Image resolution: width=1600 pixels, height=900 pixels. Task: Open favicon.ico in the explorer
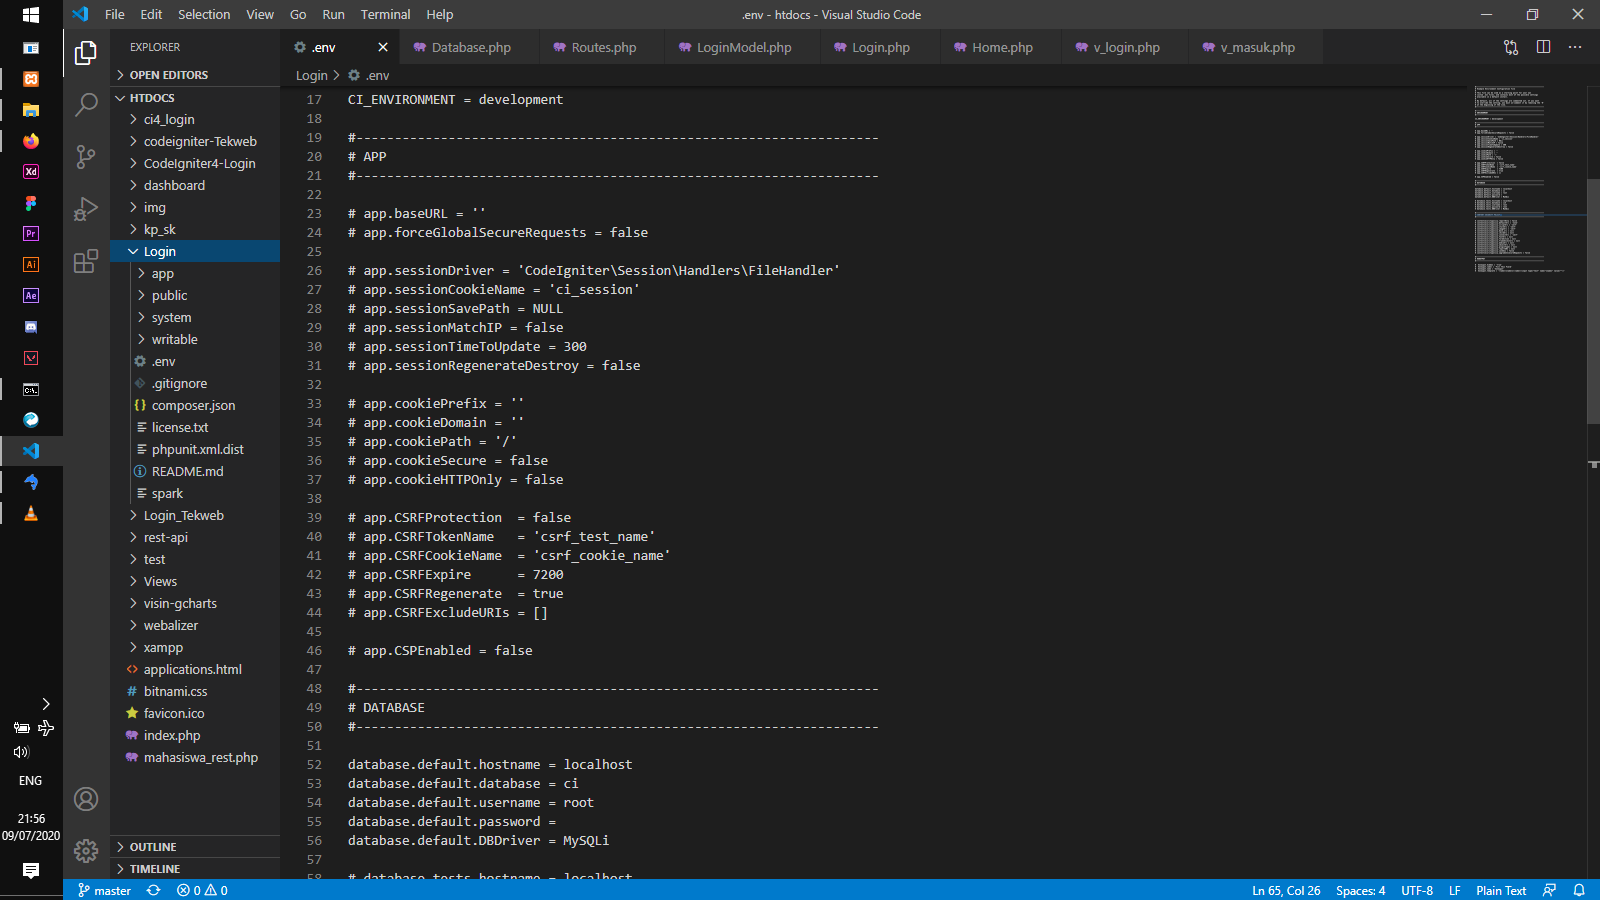[x=195, y=713]
